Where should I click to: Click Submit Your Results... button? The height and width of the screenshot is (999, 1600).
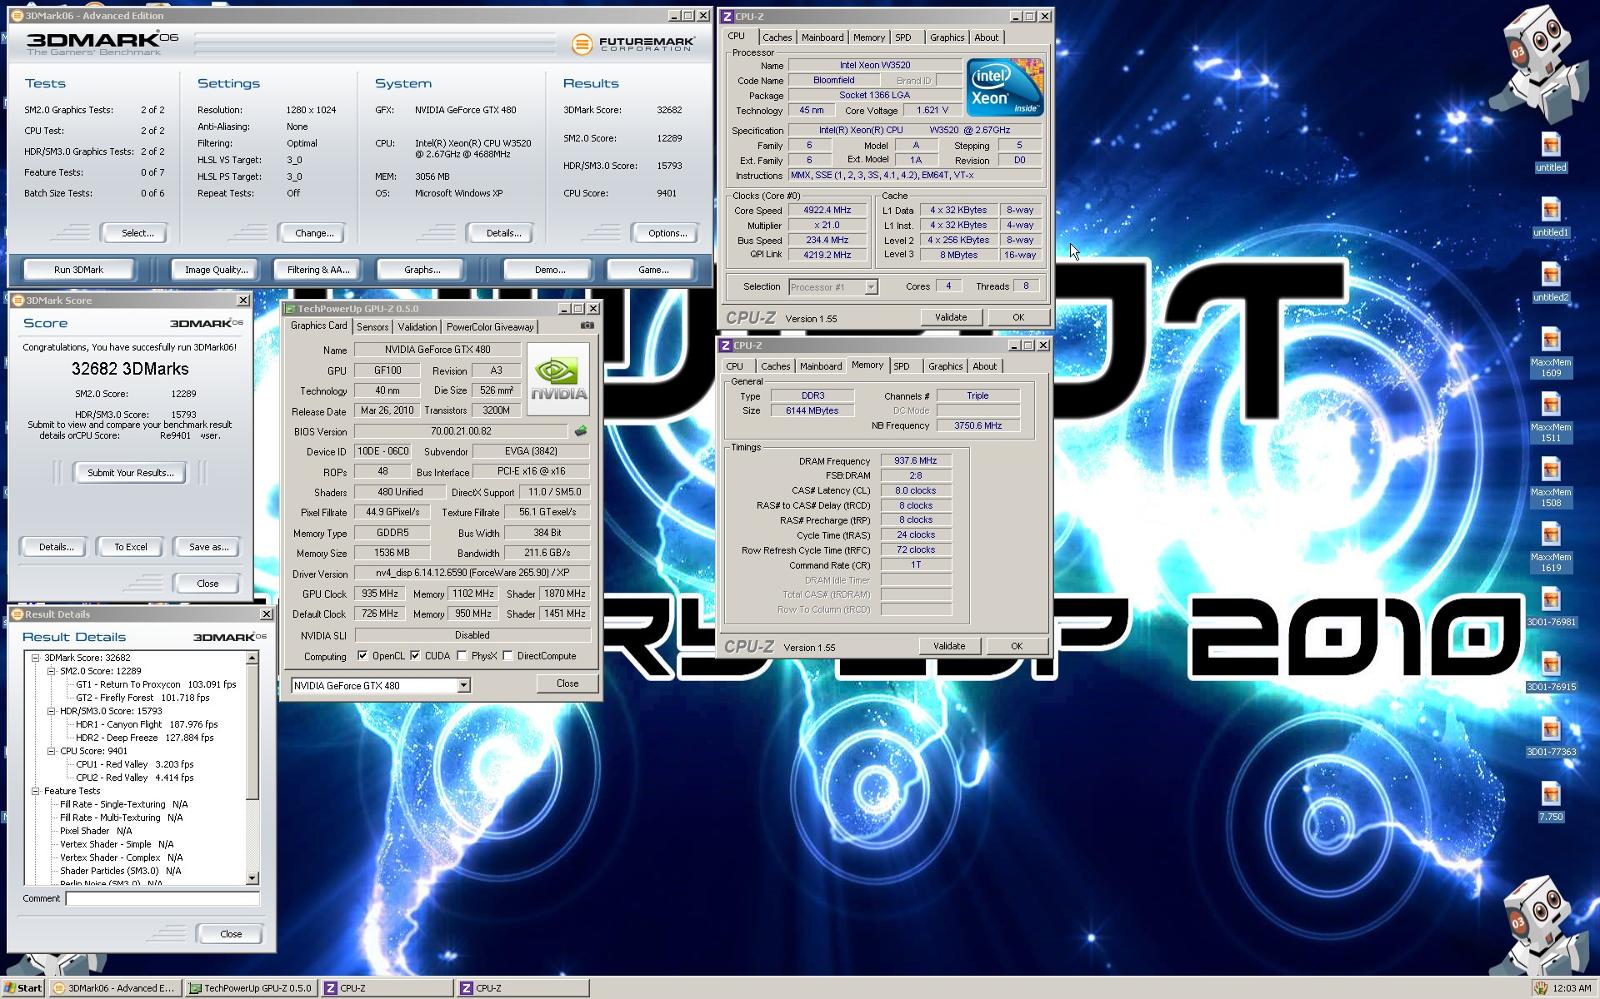[130, 473]
